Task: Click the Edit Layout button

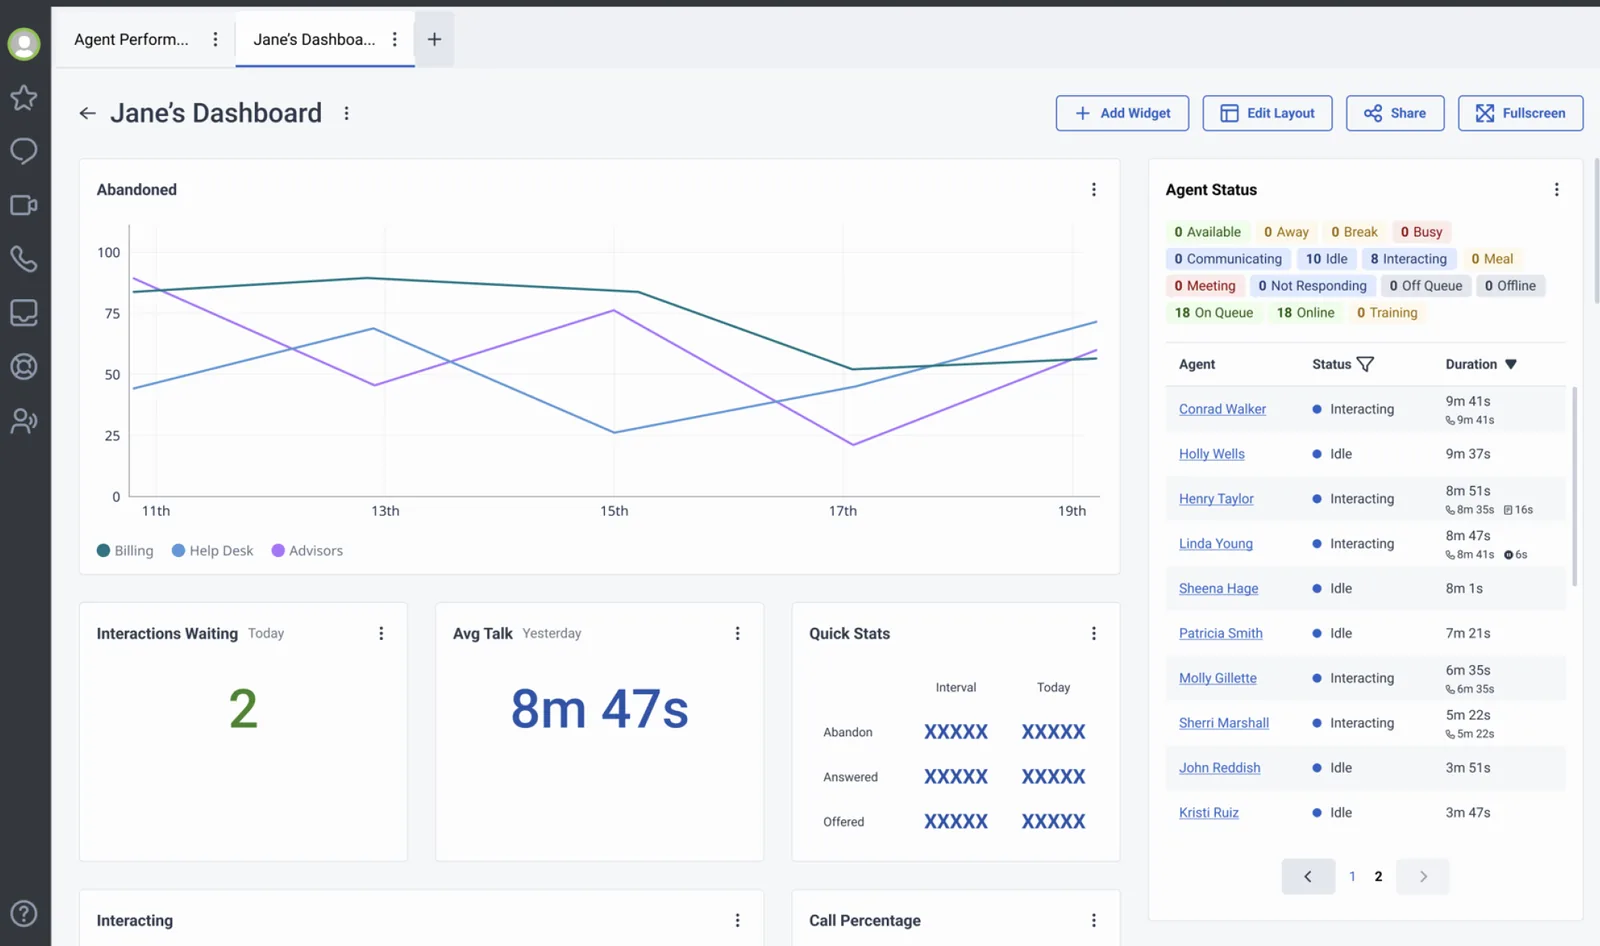Action: coord(1268,113)
